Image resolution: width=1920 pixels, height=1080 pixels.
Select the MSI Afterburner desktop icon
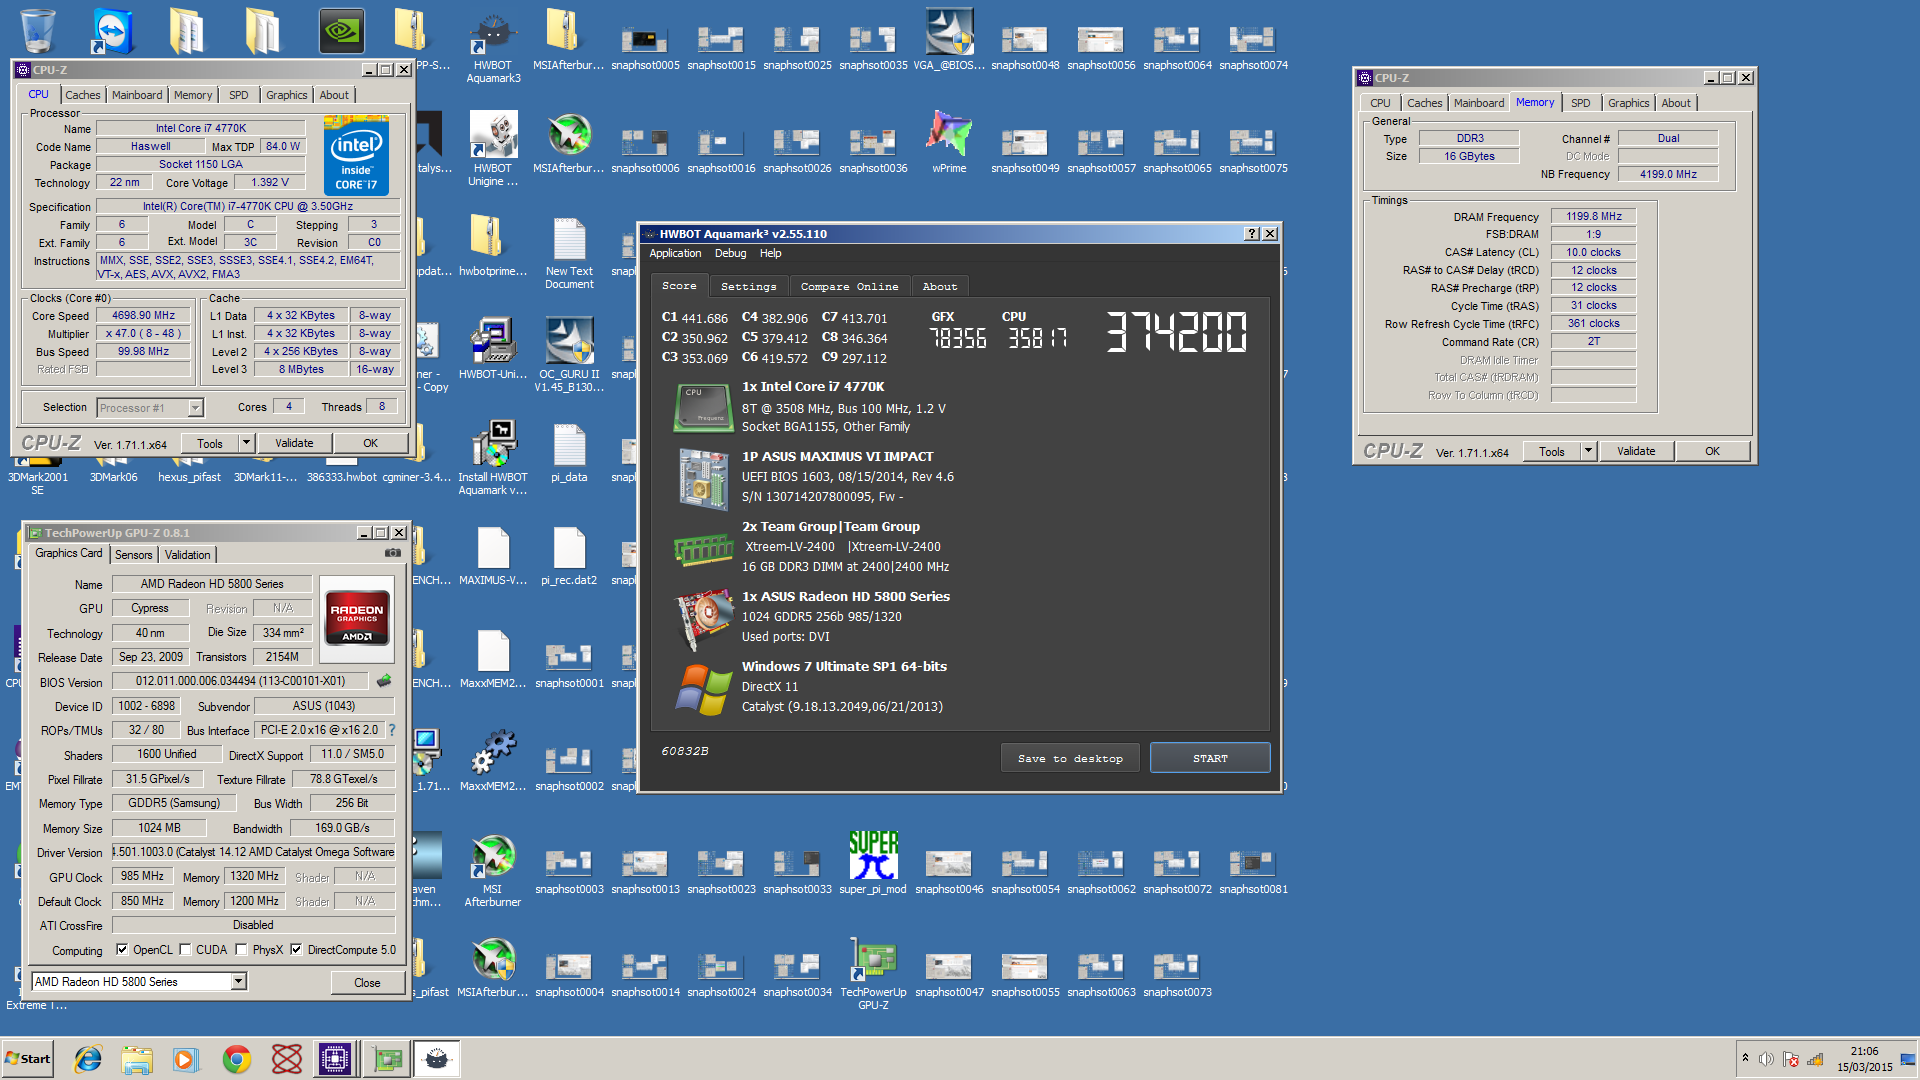pyautogui.click(x=493, y=870)
